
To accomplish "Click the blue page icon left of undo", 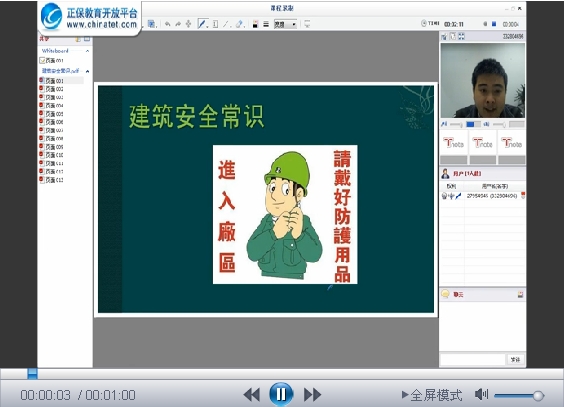I will (151, 24).
